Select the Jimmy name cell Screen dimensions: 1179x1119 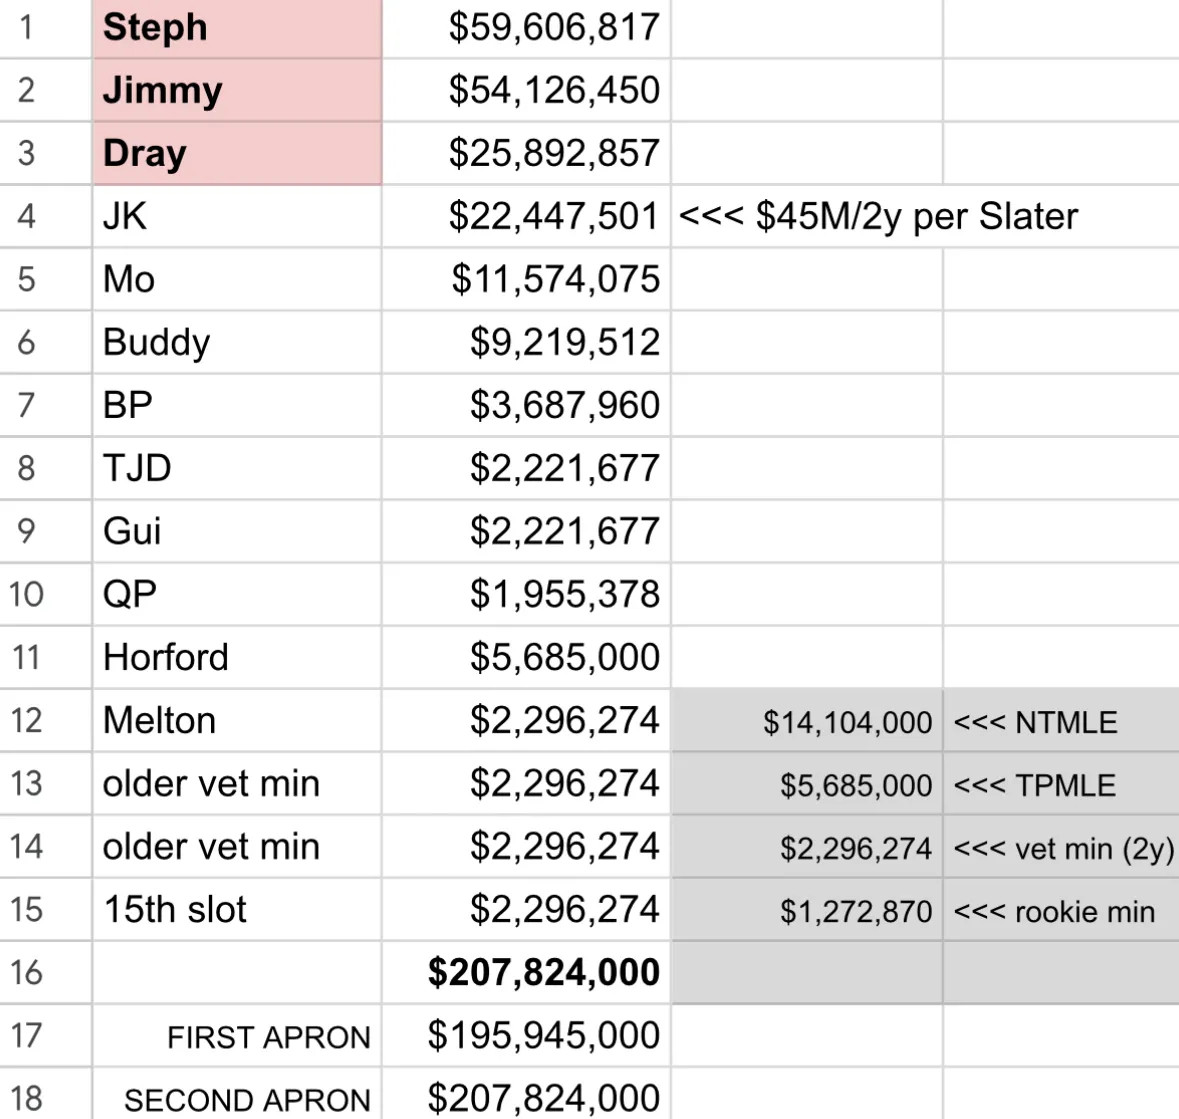click(237, 90)
